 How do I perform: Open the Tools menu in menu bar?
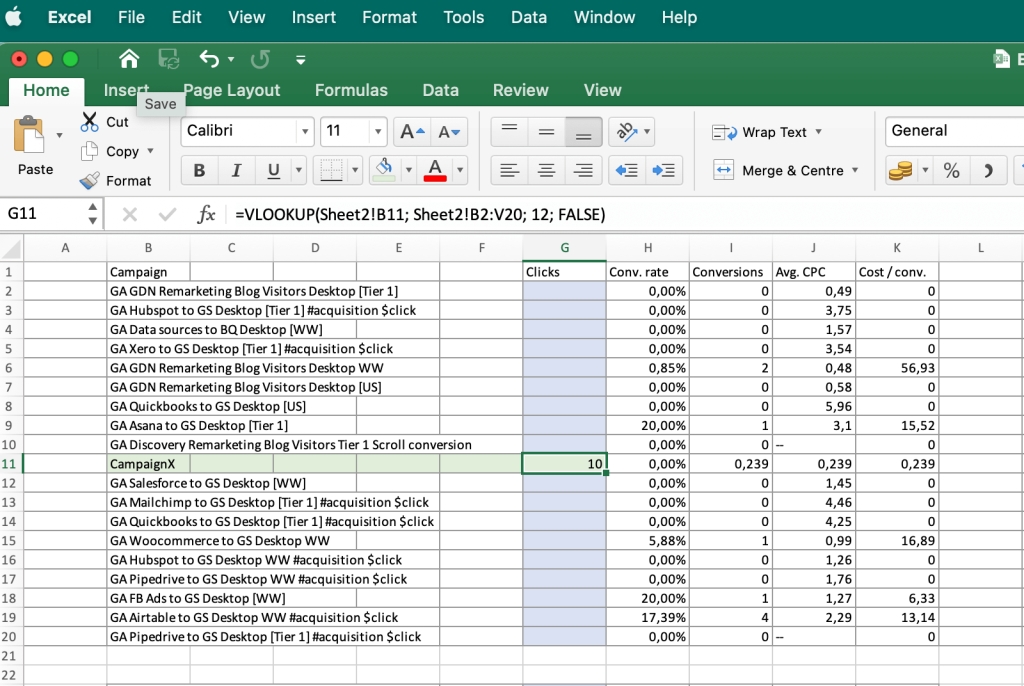pyautogui.click(x=464, y=17)
